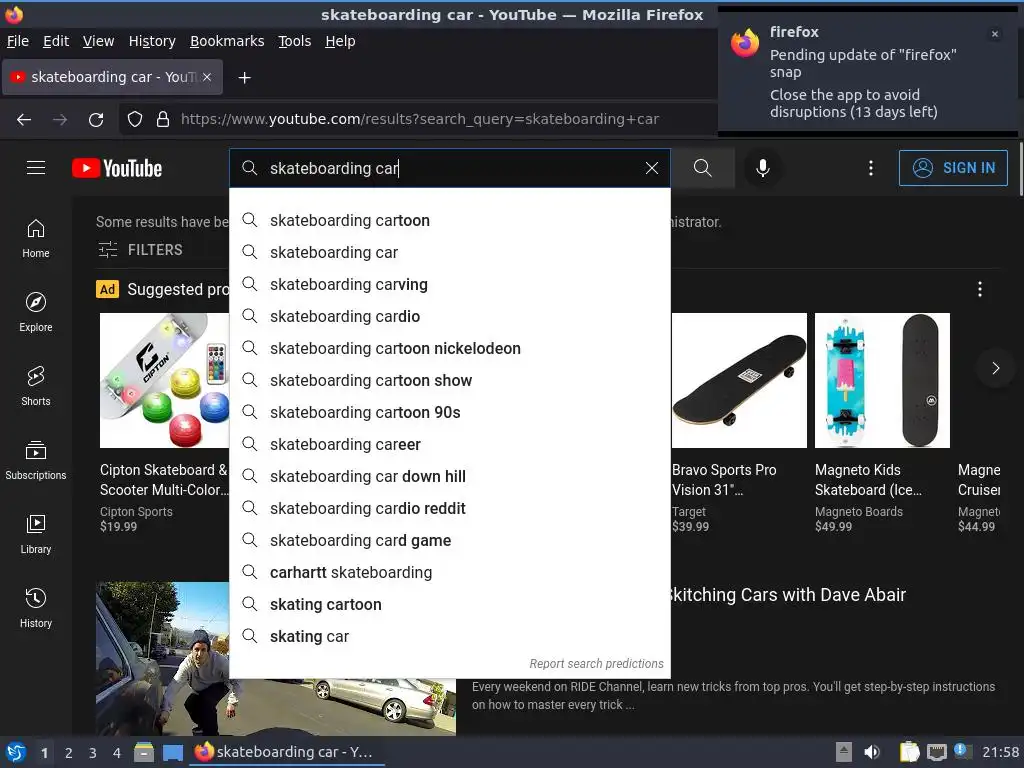Open the History menu in the menu bar
The height and width of the screenshot is (768, 1024).
click(152, 41)
